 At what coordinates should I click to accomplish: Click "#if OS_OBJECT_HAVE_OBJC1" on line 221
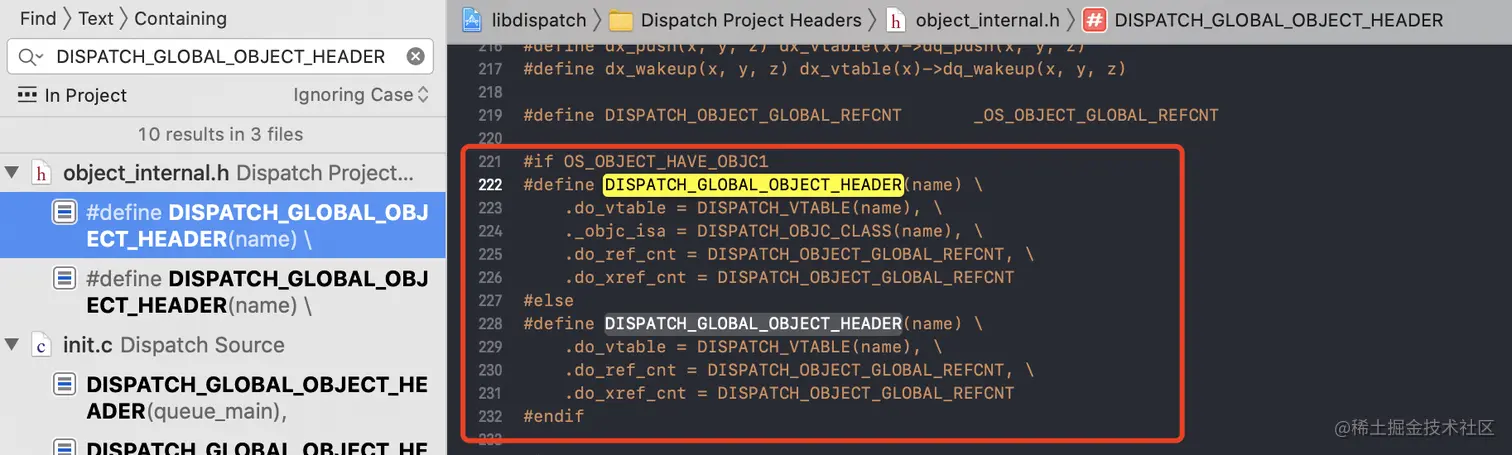[x=645, y=162]
